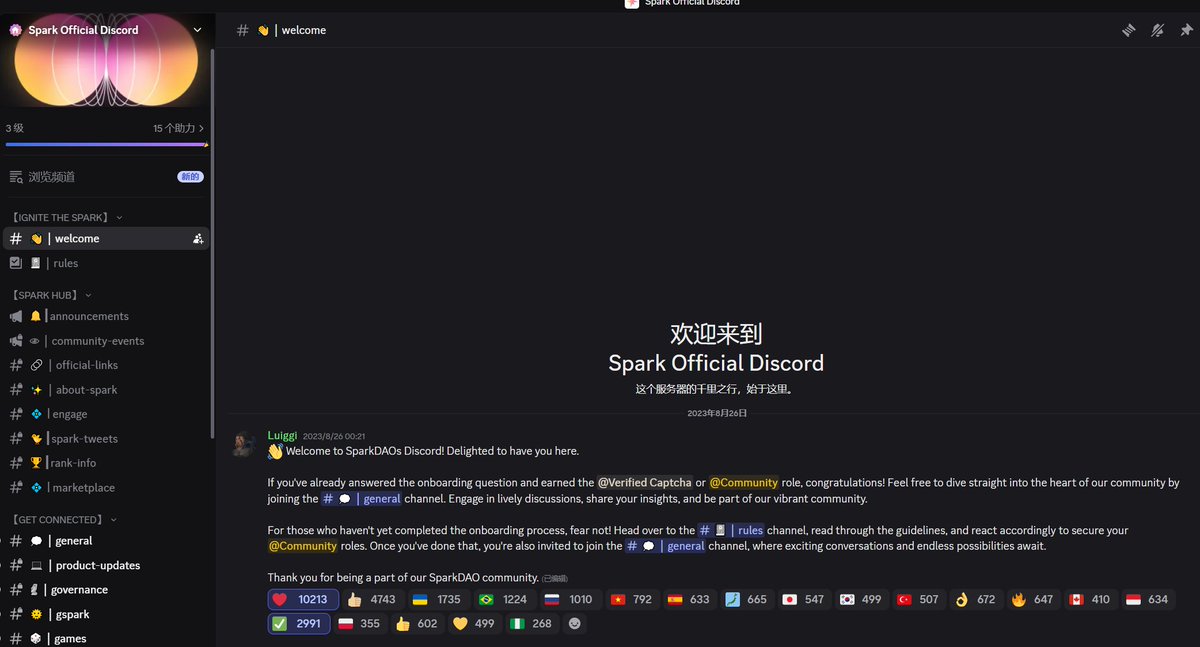Toggle channel notification mute bell
Screen dimensions: 1200x647
(1157, 30)
